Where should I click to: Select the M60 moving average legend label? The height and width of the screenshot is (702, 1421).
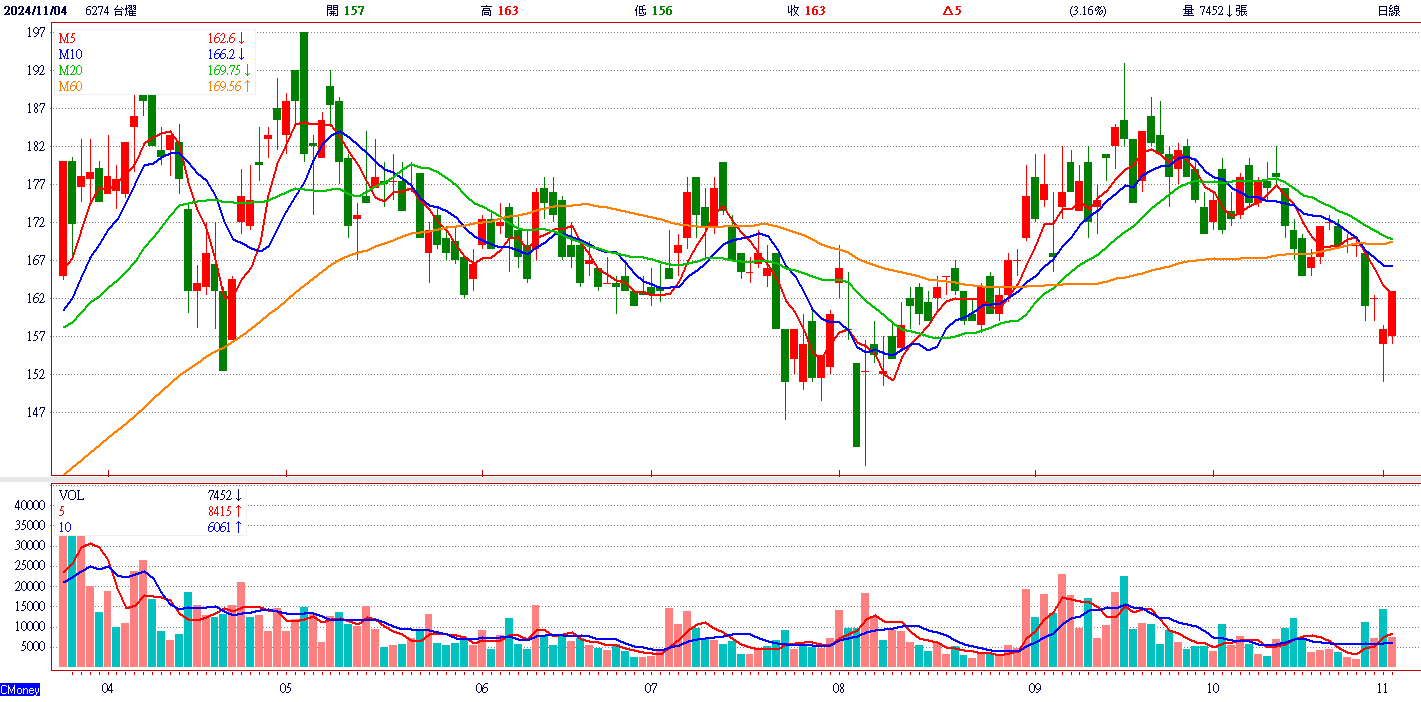point(70,87)
